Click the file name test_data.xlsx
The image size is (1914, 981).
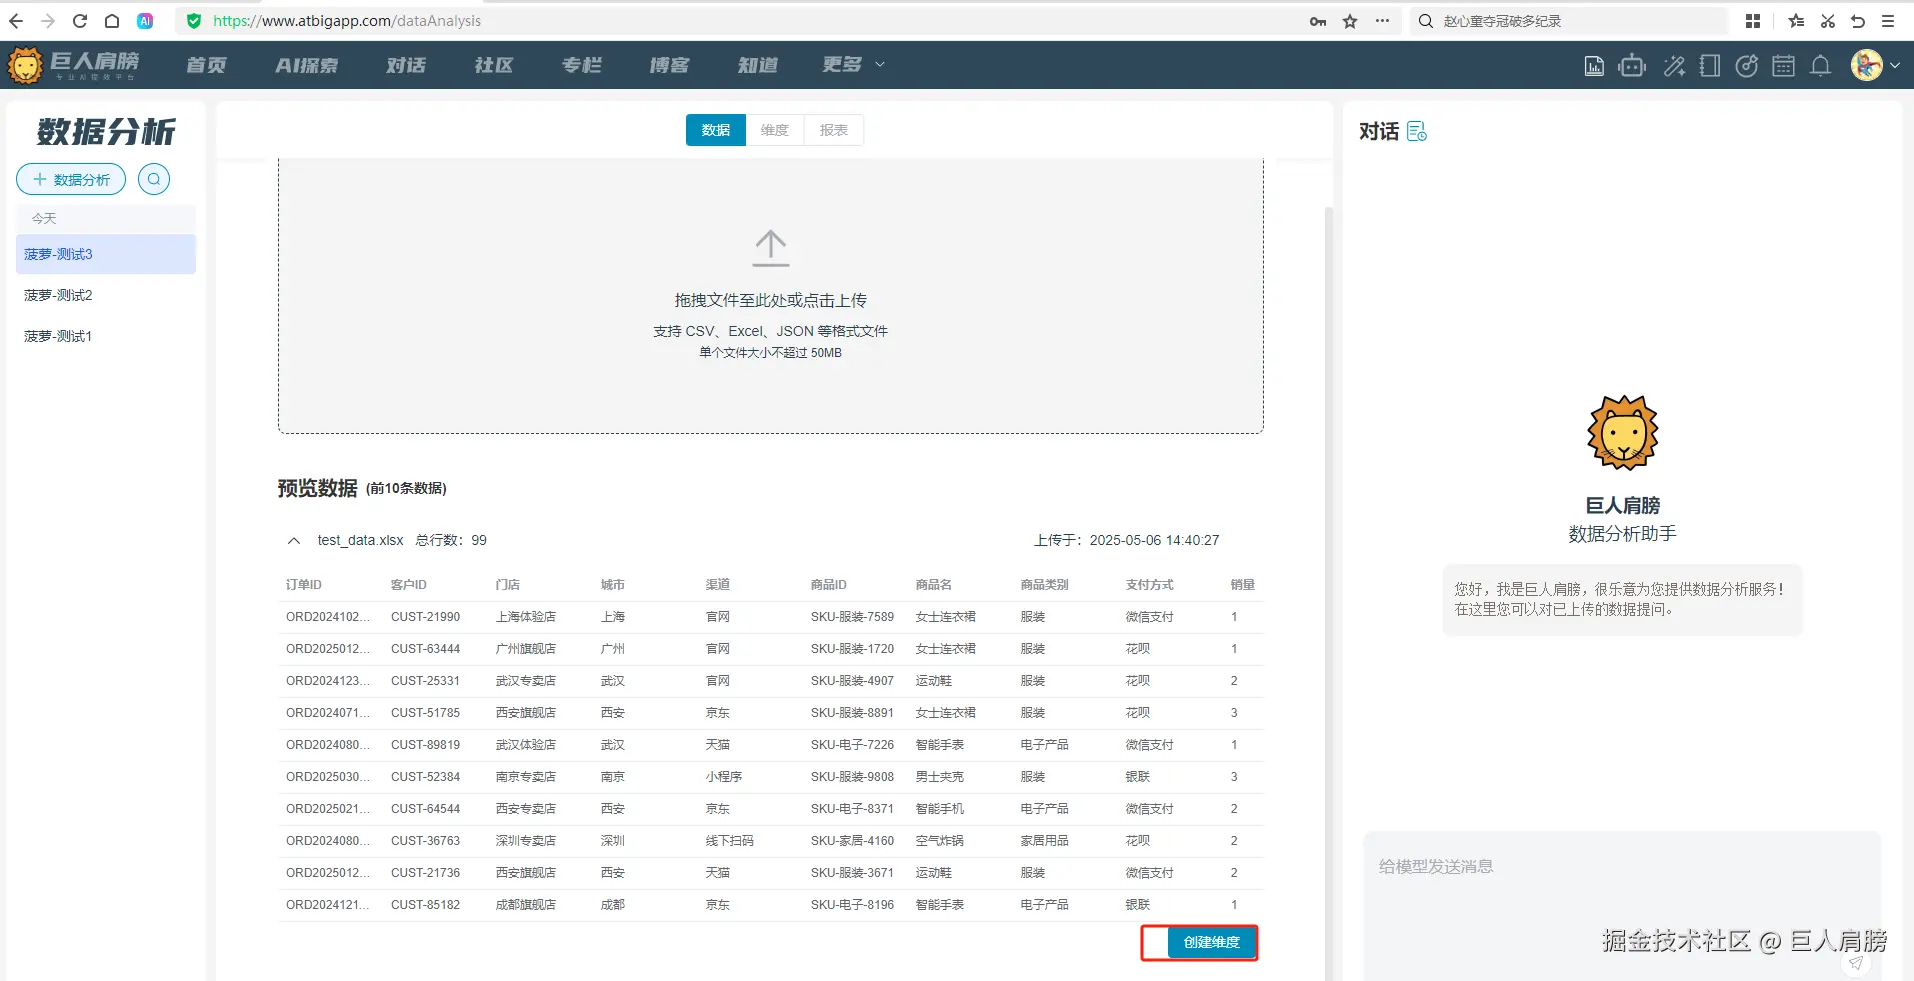361,541
